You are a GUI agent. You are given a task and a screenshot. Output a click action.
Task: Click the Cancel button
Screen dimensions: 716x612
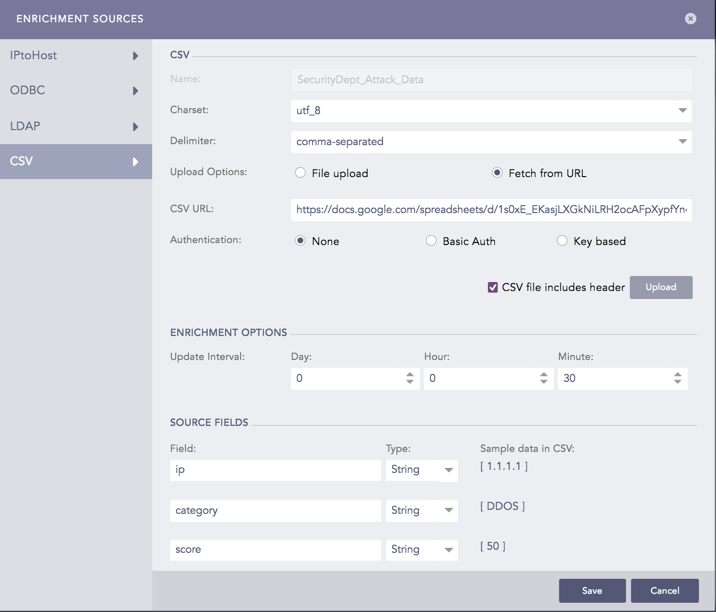pyautogui.click(x=664, y=591)
